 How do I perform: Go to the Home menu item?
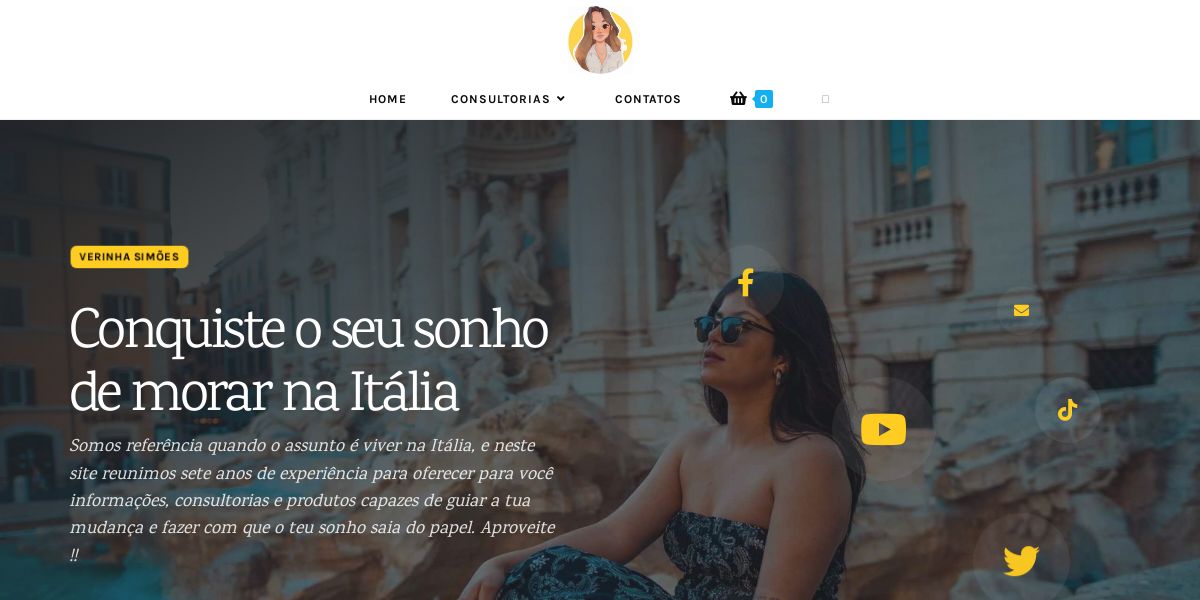click(388, 99)
